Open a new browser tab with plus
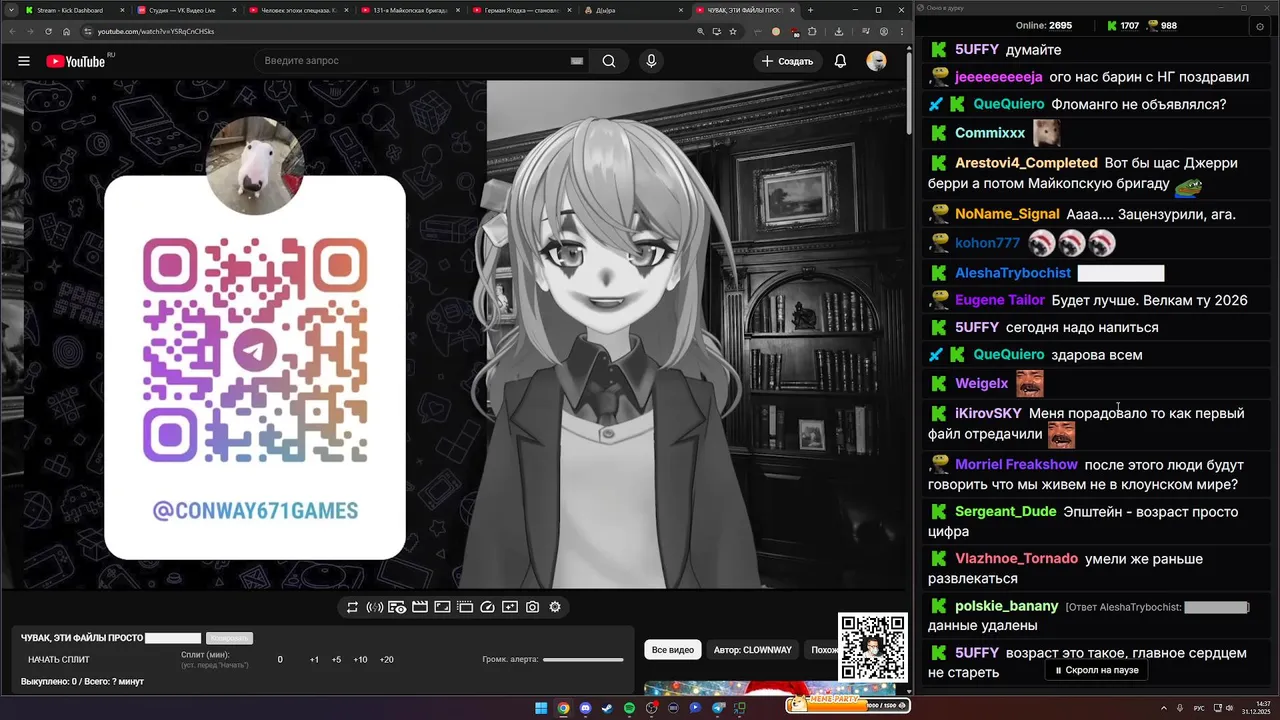 click(811, 10)
